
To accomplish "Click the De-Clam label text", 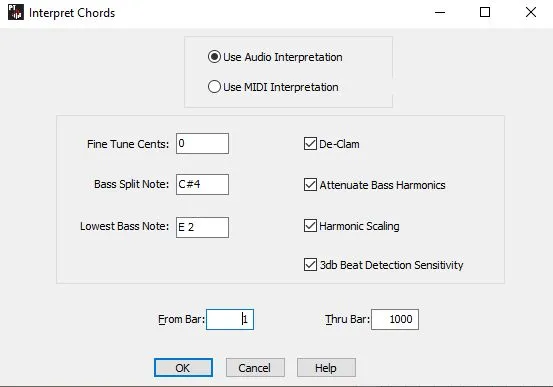I will [x=339, y=144].
